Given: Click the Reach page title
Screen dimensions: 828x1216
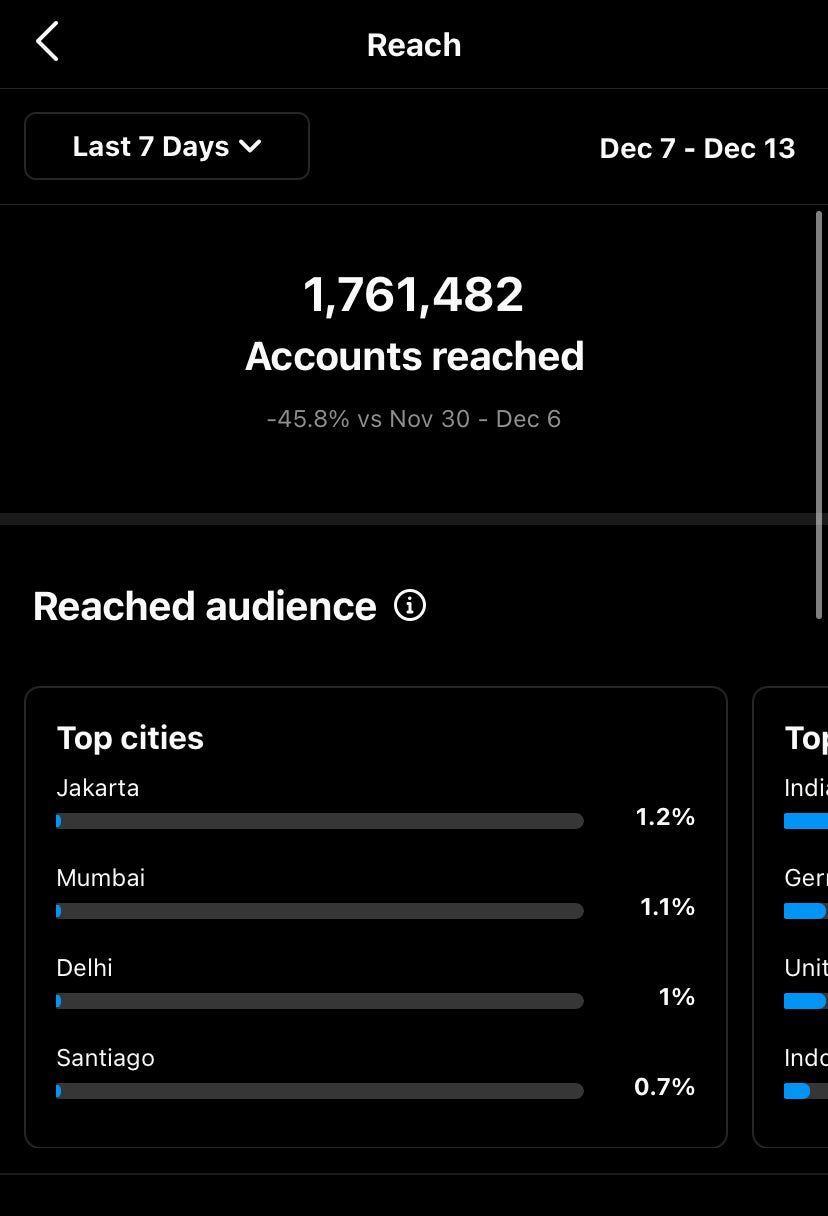Looking at the screenshot, I should [x=414, y=45].
